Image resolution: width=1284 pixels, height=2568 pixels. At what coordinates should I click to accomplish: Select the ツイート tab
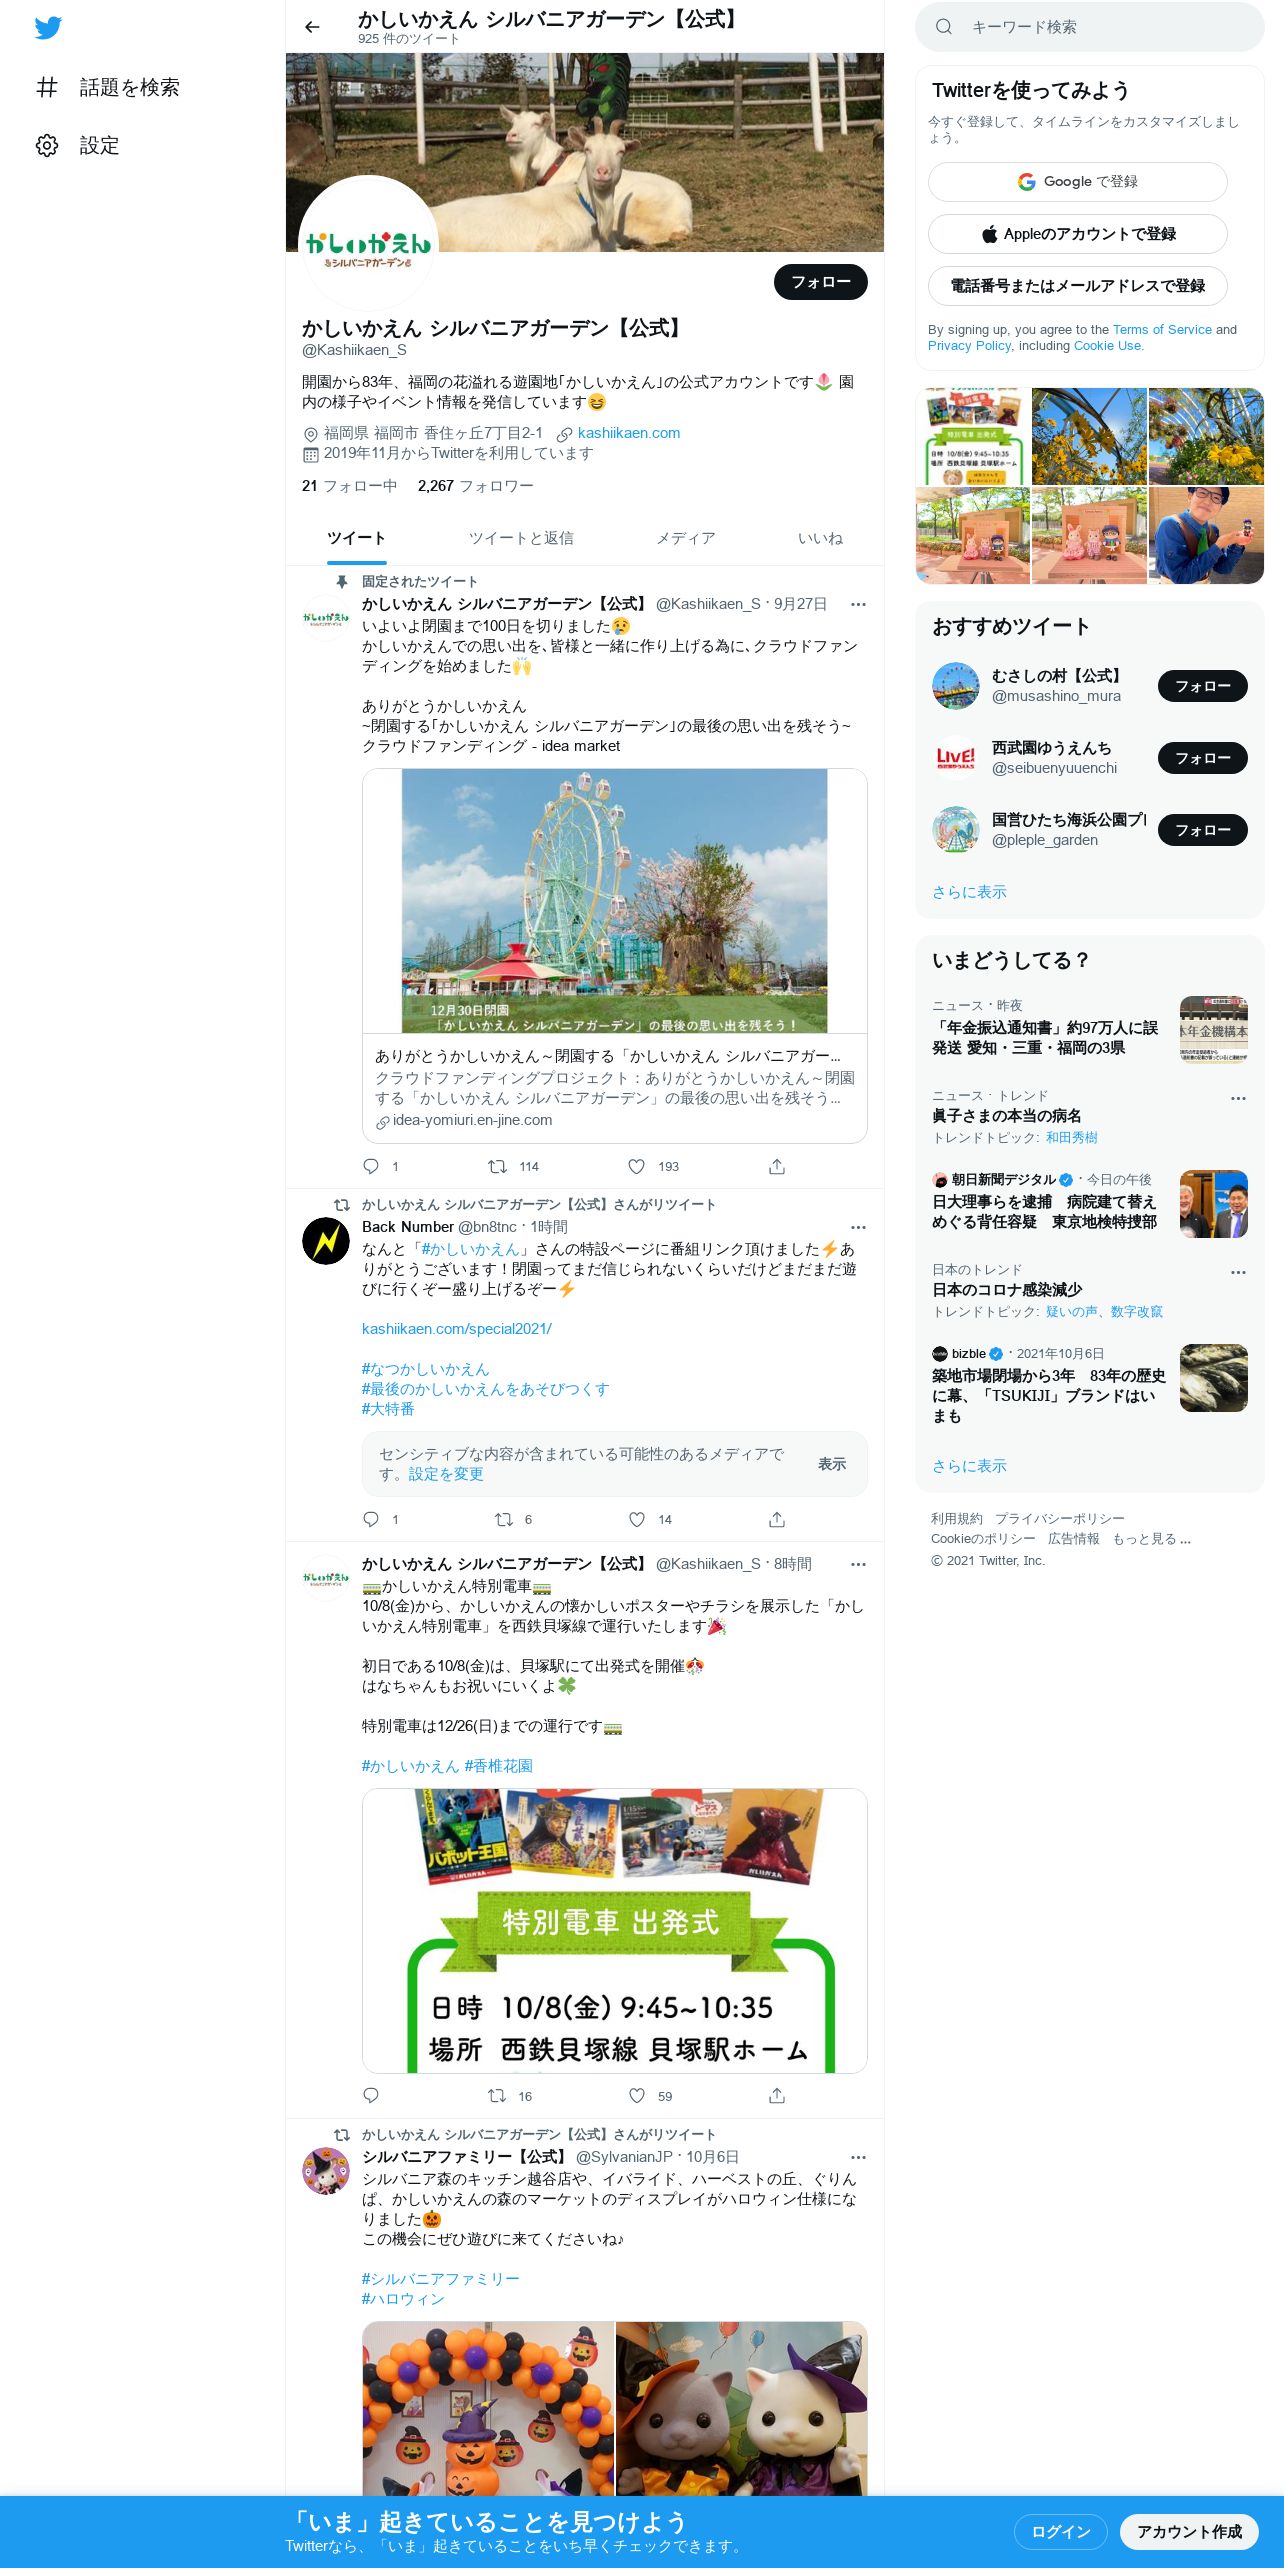356,538
